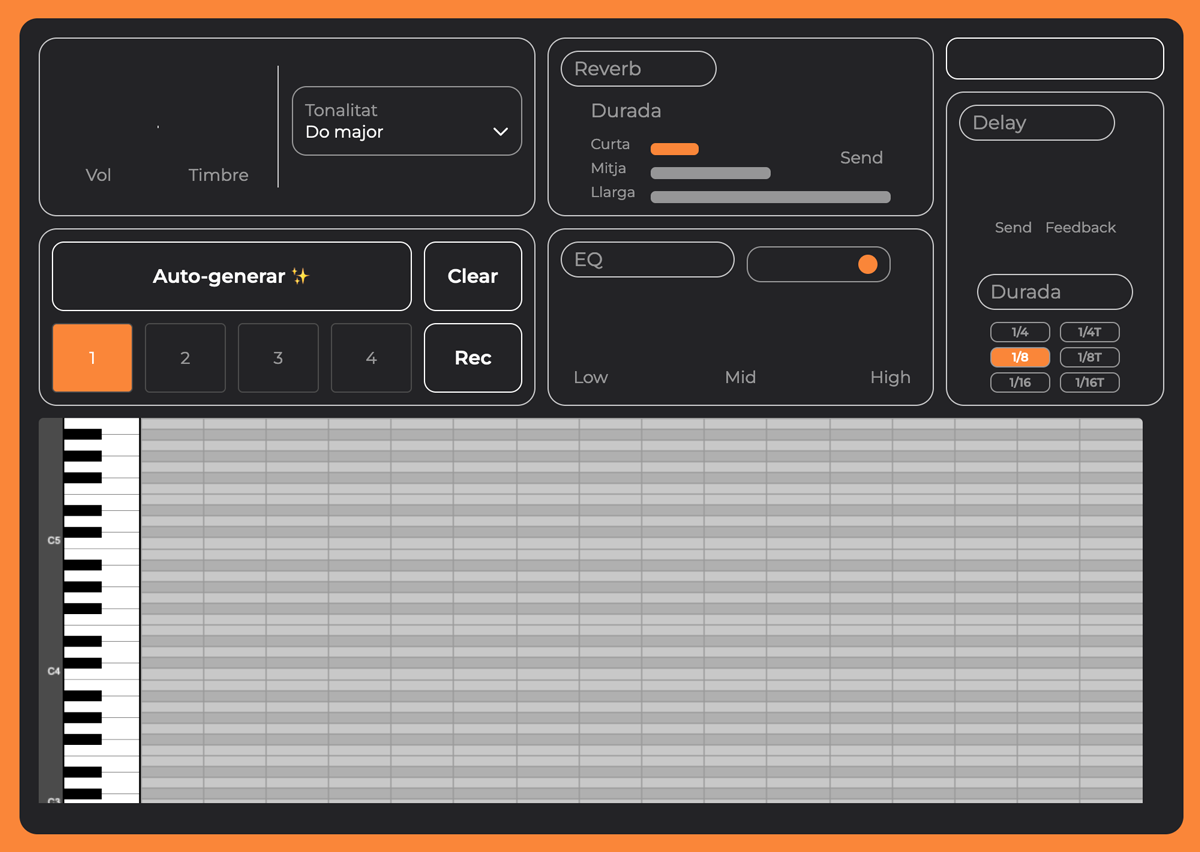Select pattern slot 1
The image size is (1200, 852).
[x=92, y=358]
